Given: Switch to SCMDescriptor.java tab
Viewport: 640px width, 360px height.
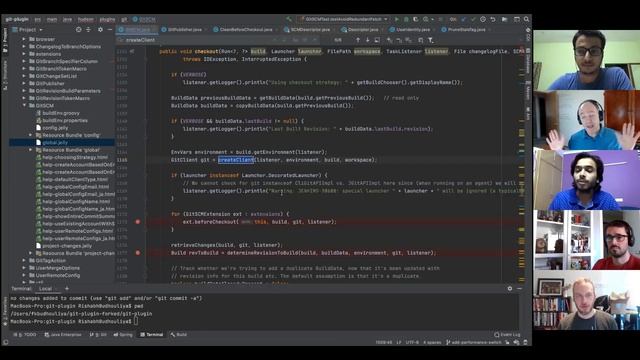Looking at the screenshot, I should pyautogui.click(x=310, y=30).
